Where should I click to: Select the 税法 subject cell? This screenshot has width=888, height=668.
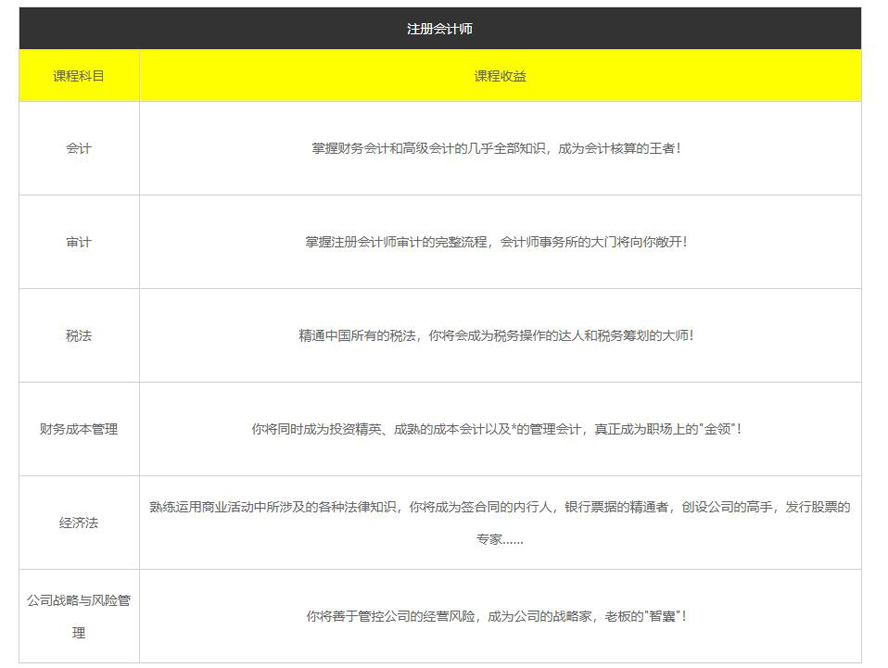point(79,336)
